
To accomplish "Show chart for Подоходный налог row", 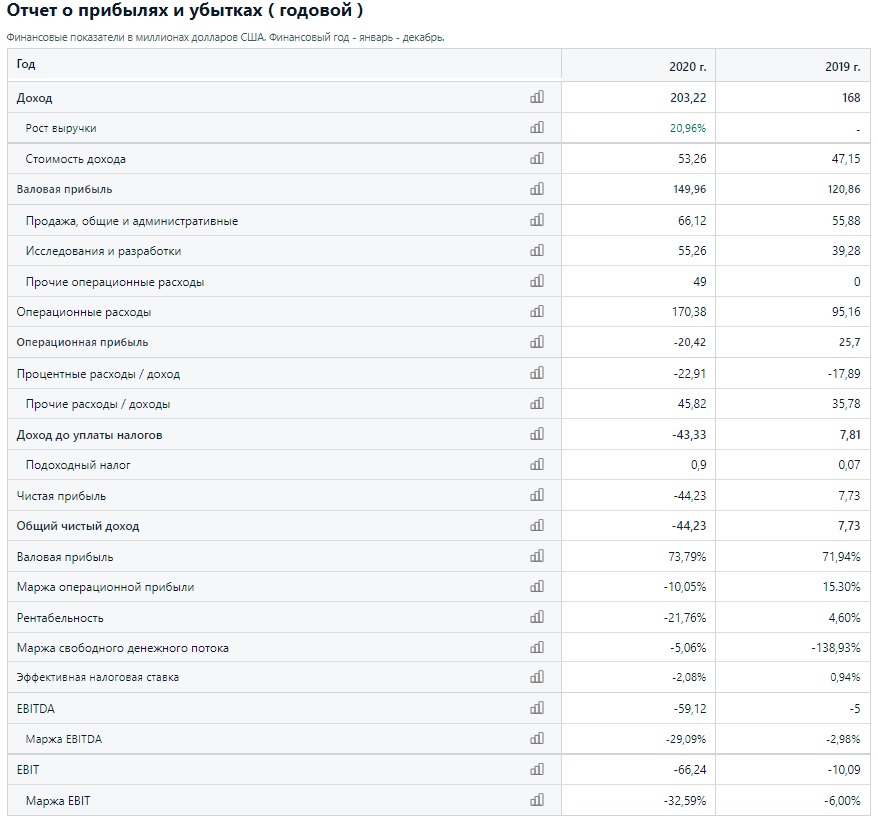I will point(536,464).
